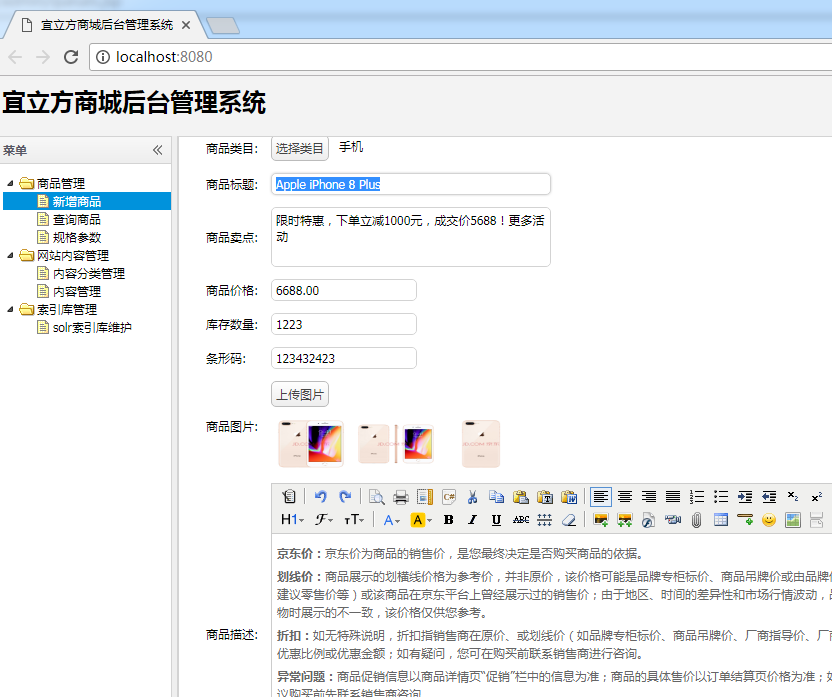Paste as plain text icon
The image size is (832, 697).
point(545,496)
